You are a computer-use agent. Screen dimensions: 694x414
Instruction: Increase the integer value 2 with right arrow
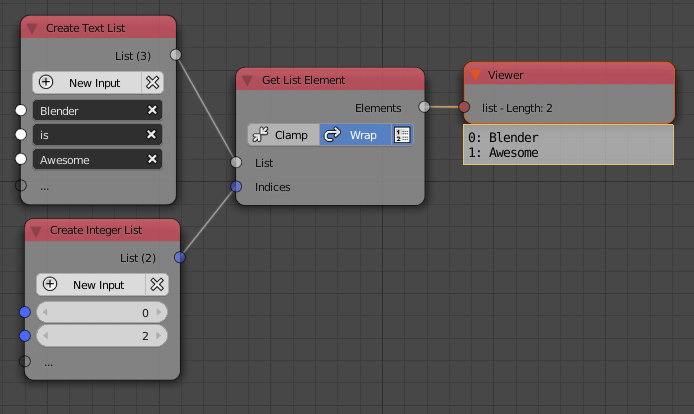(159, 336)
